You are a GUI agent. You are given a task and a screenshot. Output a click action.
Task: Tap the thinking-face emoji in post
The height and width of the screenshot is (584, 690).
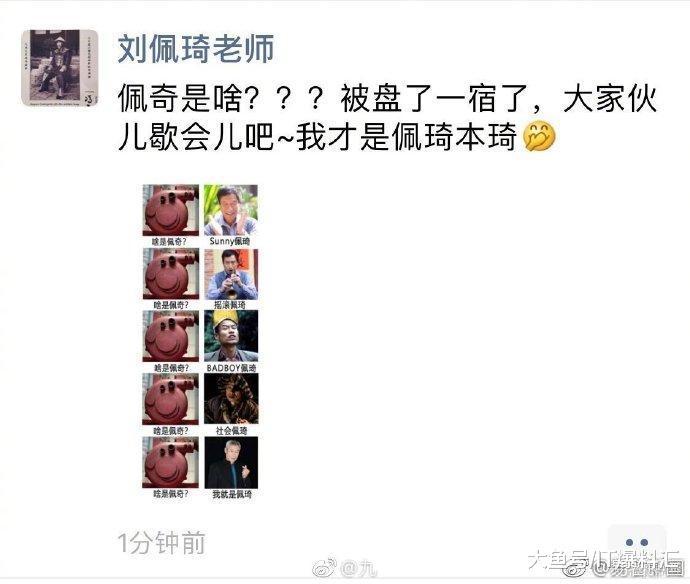pyautogui.click(x=539, y=137)
